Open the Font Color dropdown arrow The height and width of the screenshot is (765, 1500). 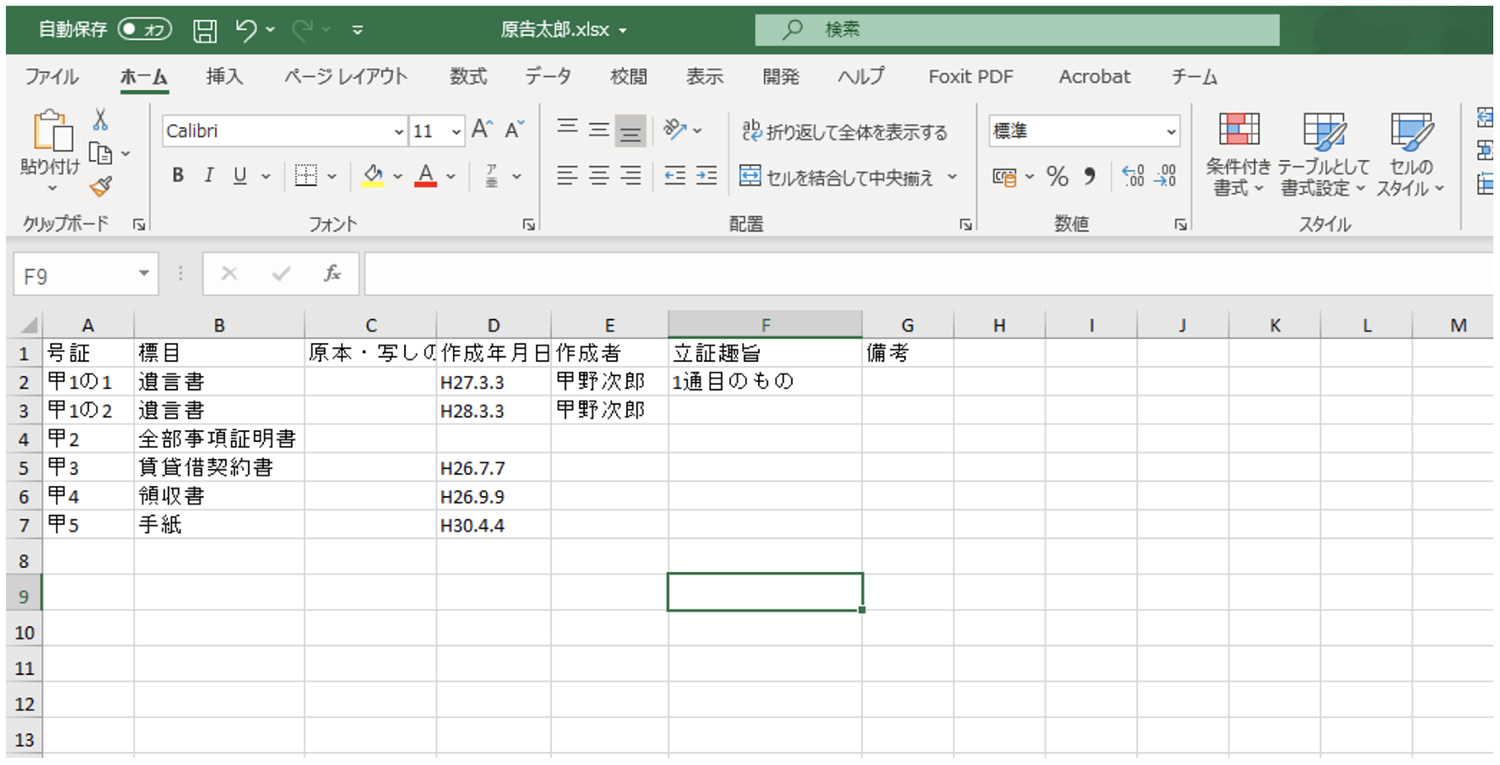click(x=451, y=177)
